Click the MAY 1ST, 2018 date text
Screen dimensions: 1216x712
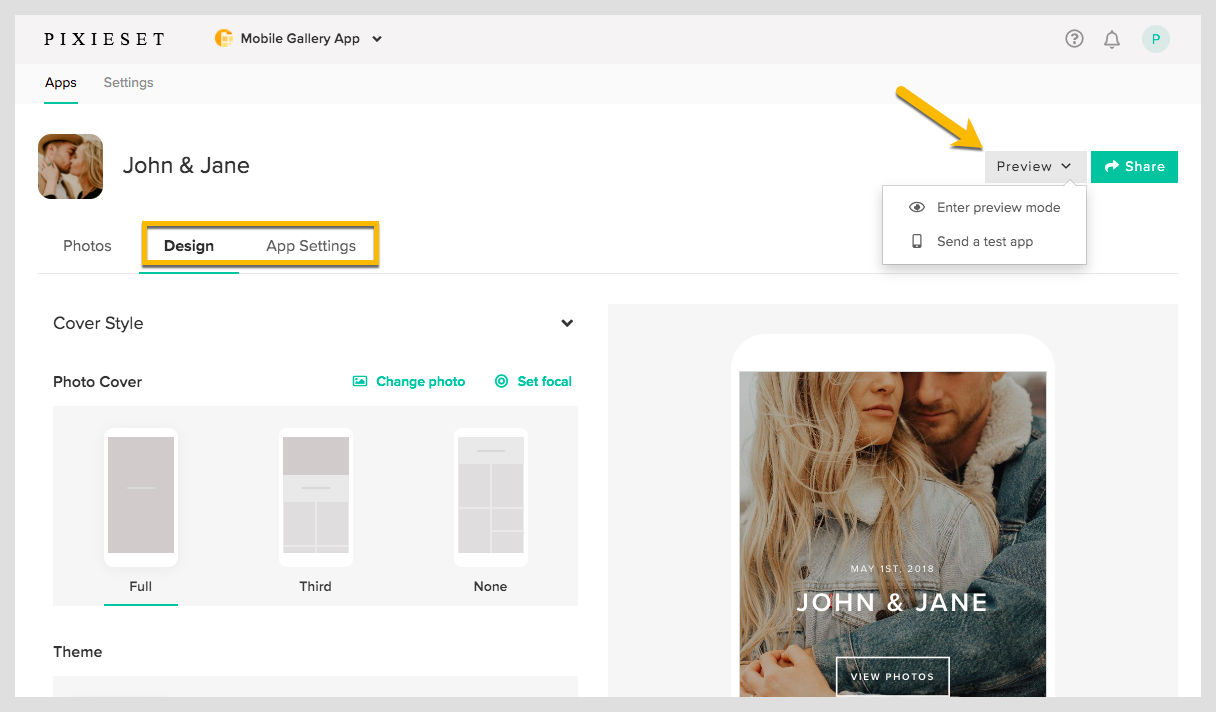pos(892,569)
